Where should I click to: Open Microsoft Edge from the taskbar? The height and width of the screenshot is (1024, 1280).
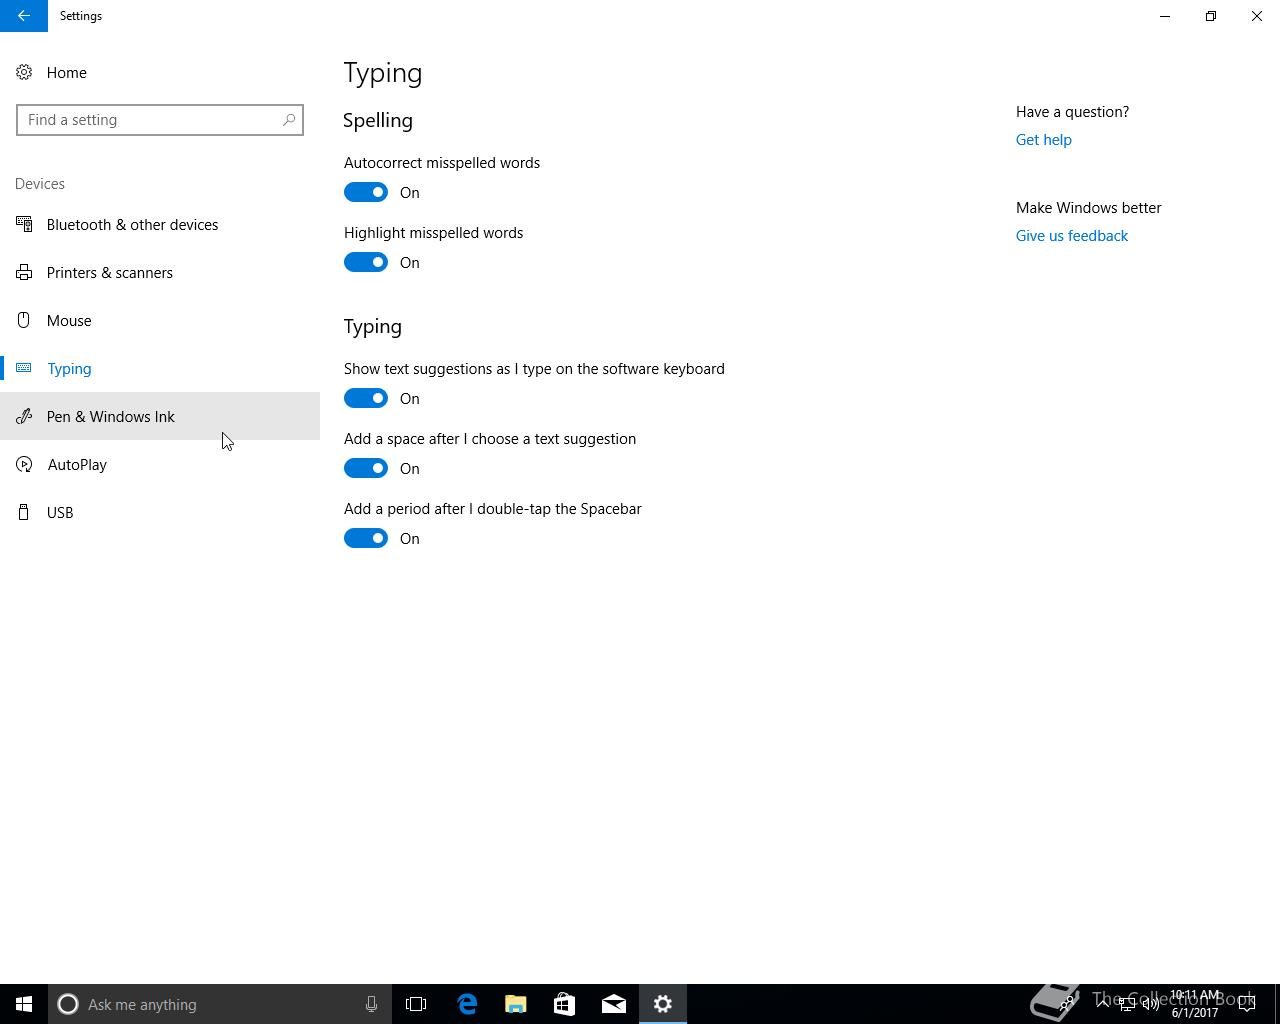tap(467, 1004)
